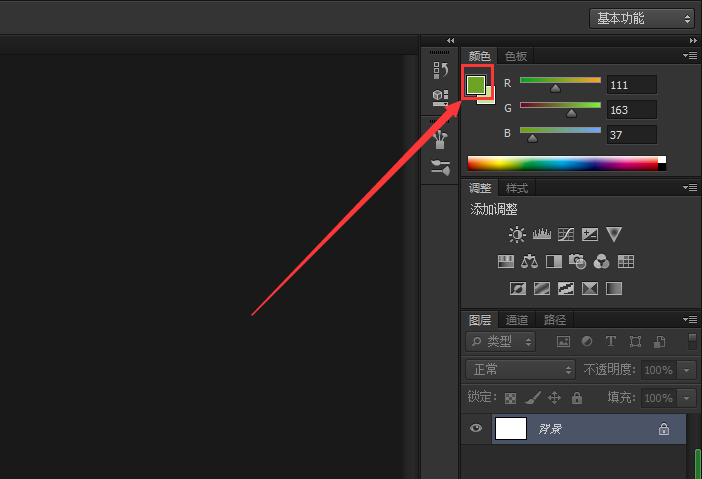
Task: Add a Photo Filter adjustment
Action: pos(578,261)
